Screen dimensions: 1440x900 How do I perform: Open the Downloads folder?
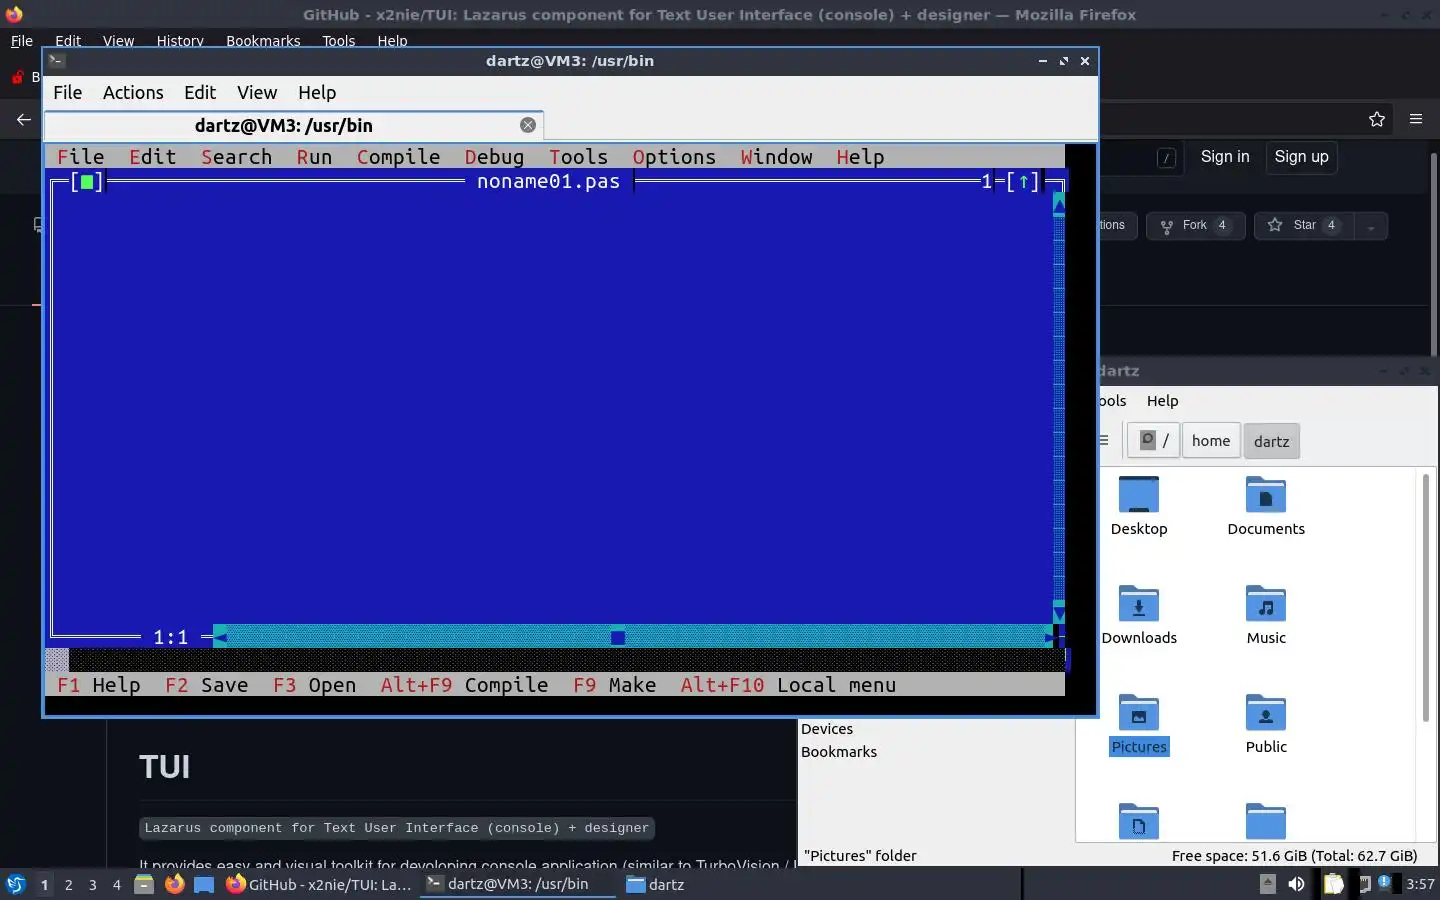click(x=1139, y=615)
